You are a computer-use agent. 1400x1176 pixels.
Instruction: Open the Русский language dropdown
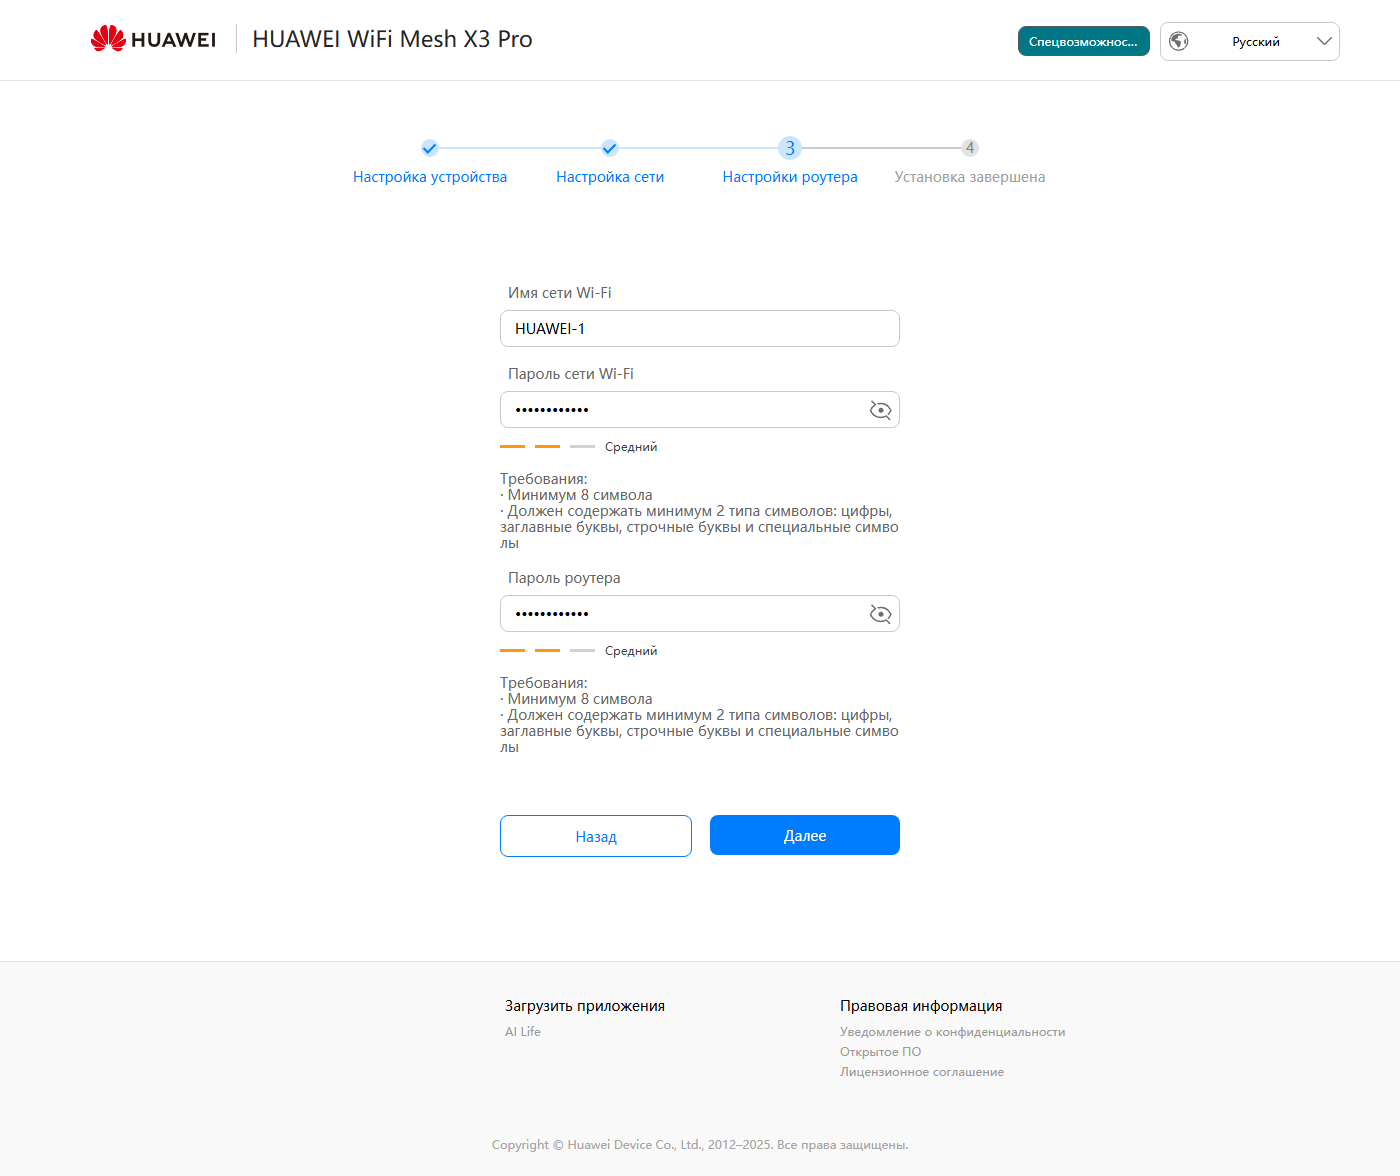click(1255, 42)
